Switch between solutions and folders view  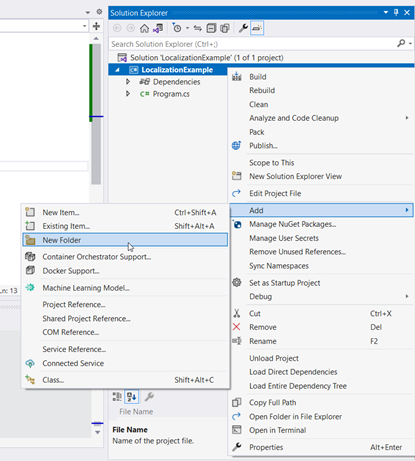[x=158, y=28]
